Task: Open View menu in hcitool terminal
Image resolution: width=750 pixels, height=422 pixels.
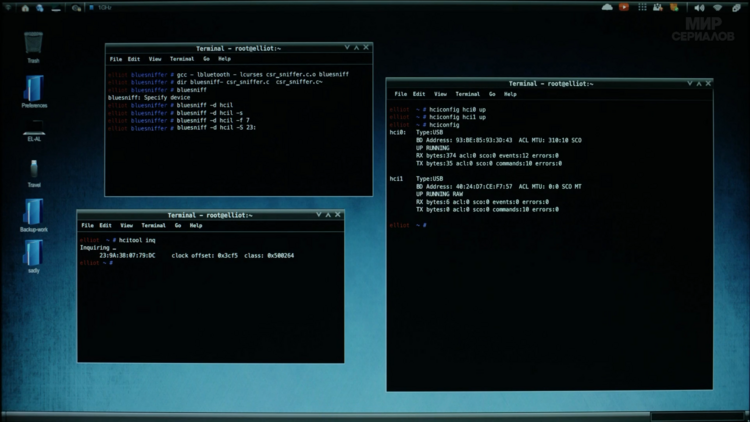Action: click(x=126, y=225)
